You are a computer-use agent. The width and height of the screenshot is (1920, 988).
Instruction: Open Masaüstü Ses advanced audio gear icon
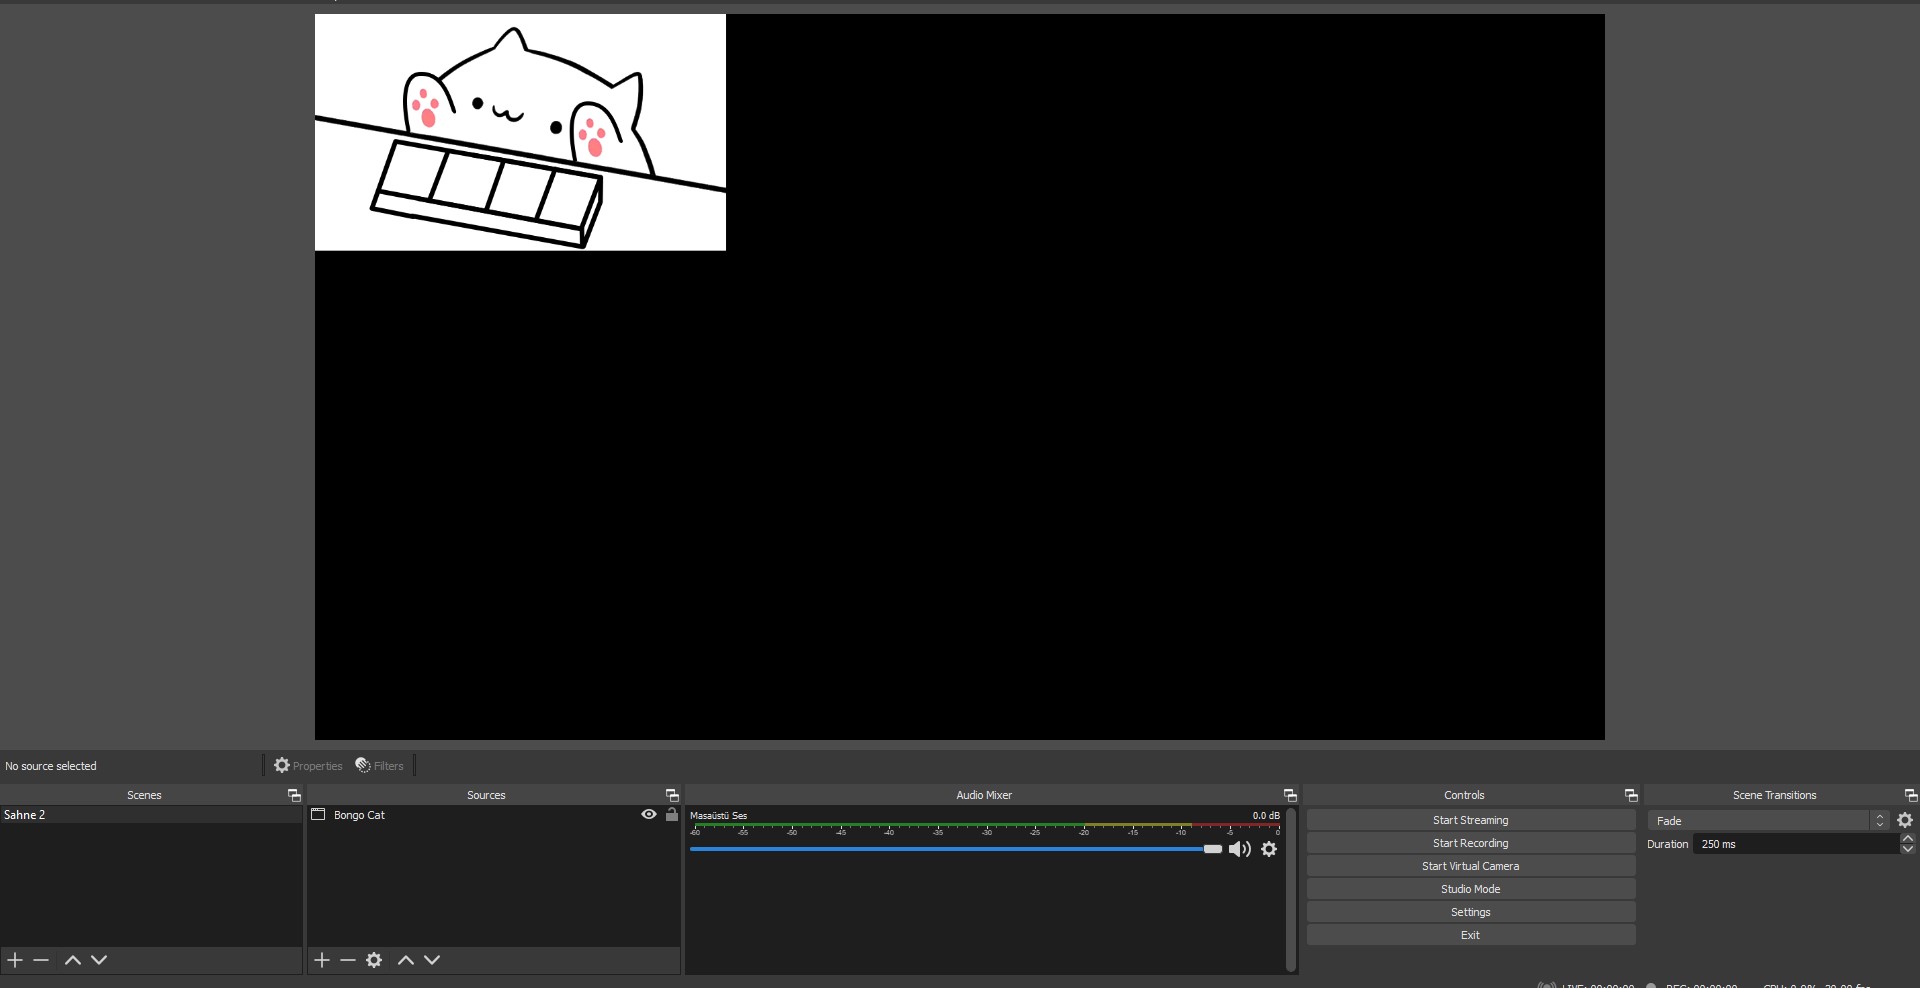point(1268,849)
